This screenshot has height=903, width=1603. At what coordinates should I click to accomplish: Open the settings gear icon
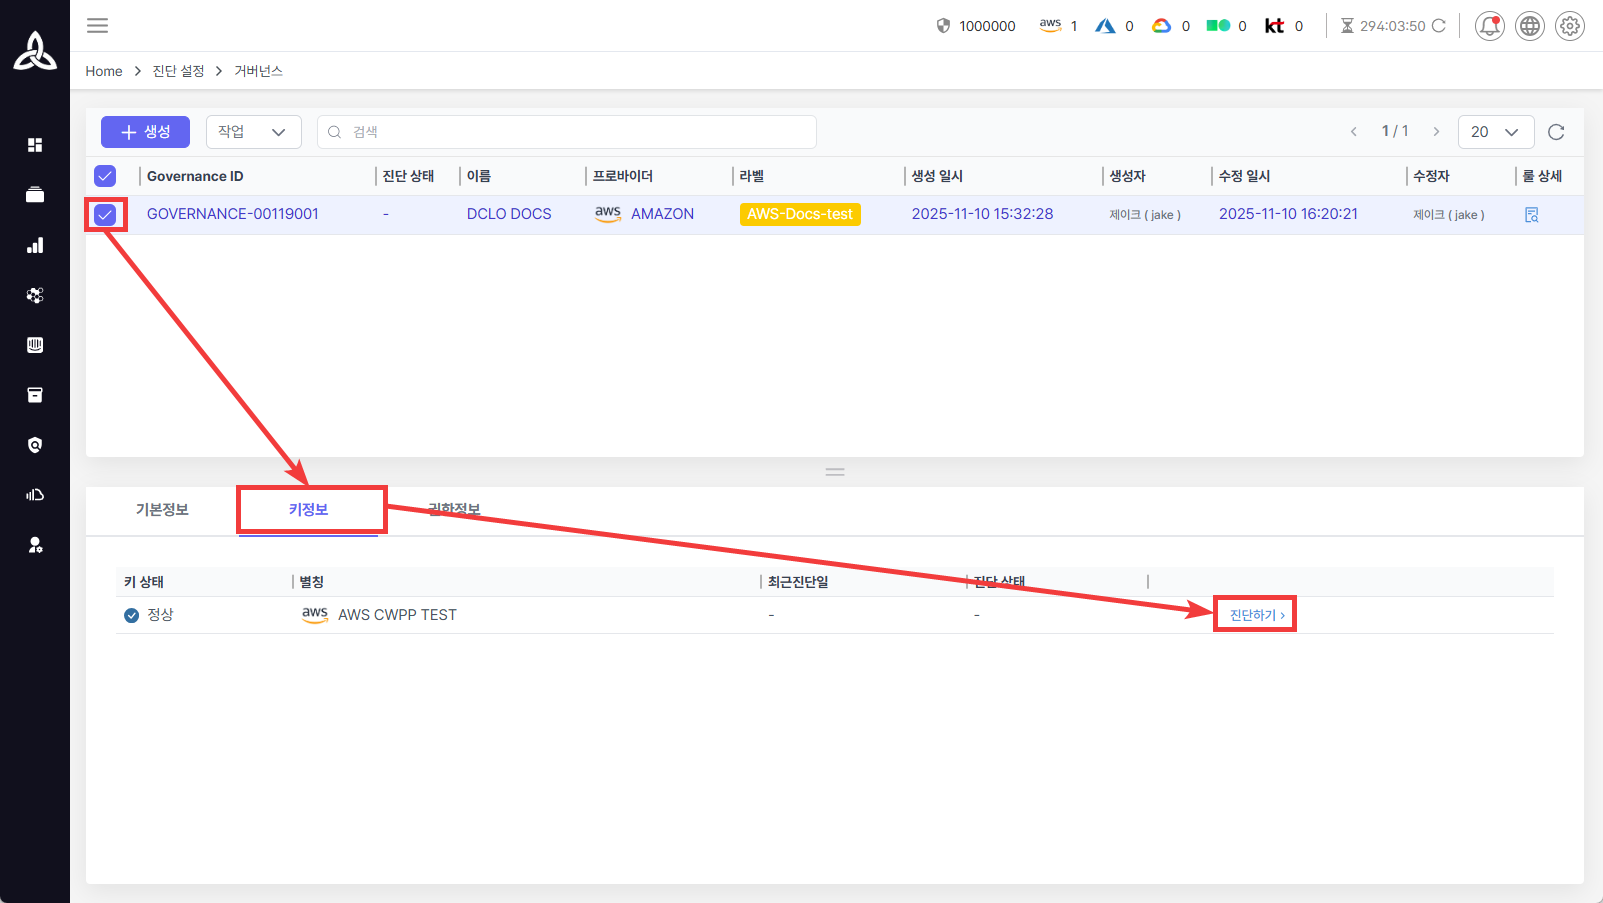point(1569,26)
